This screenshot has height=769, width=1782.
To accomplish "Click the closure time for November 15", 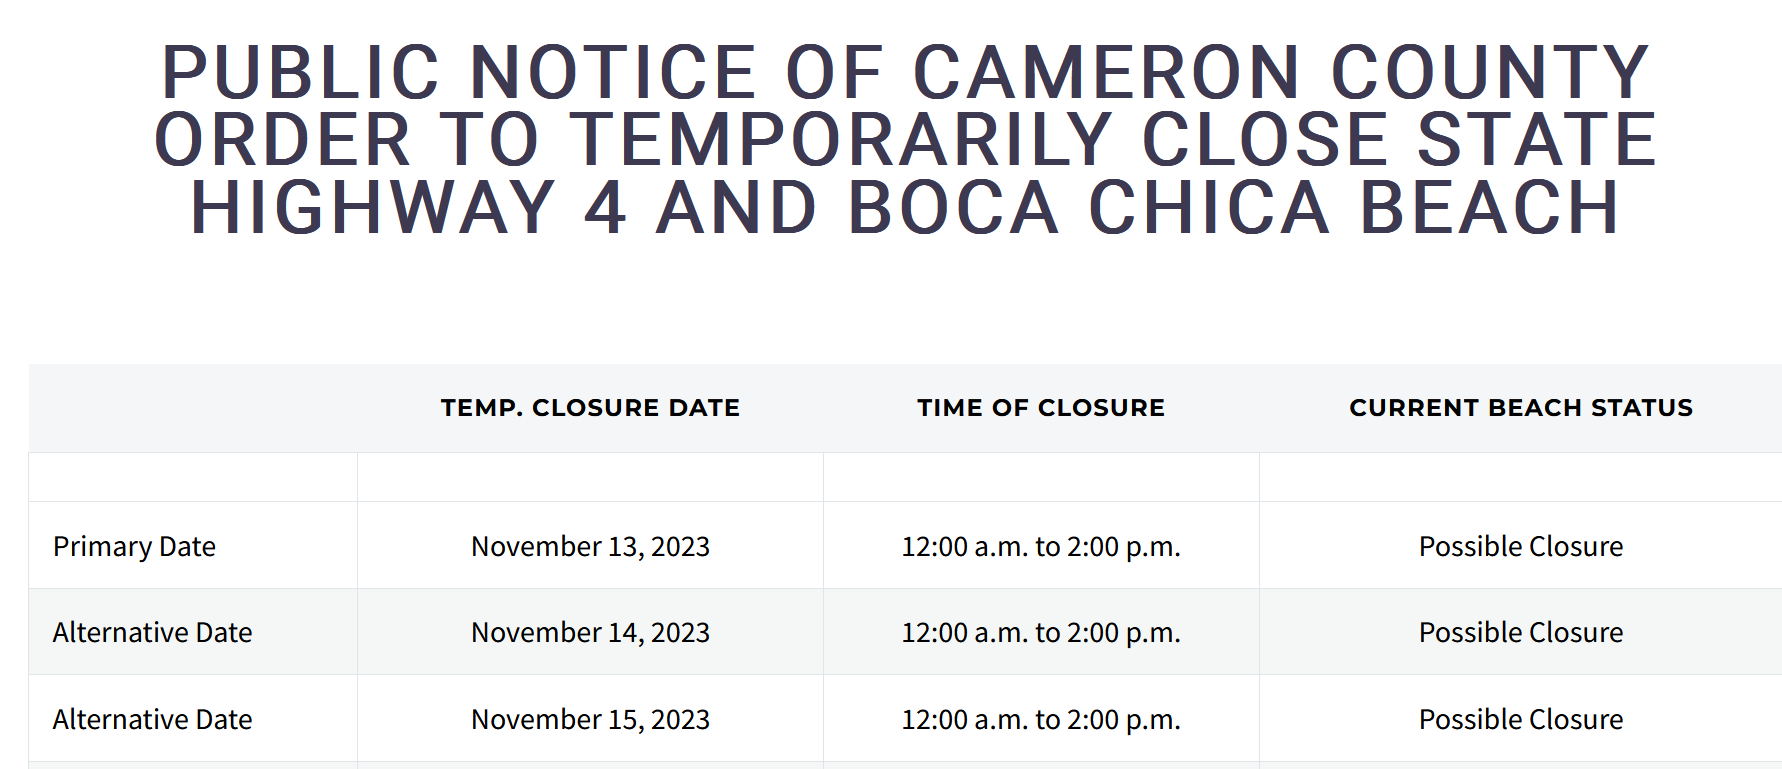I will pos(1041,720).
